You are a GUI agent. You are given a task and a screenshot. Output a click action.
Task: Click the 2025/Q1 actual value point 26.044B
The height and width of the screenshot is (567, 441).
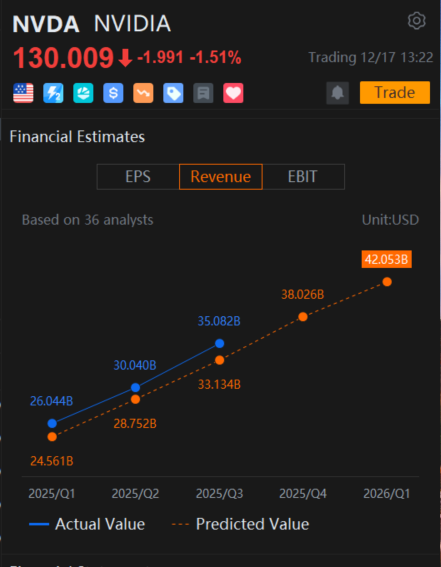pyautogui.click(x=52, y=423)
